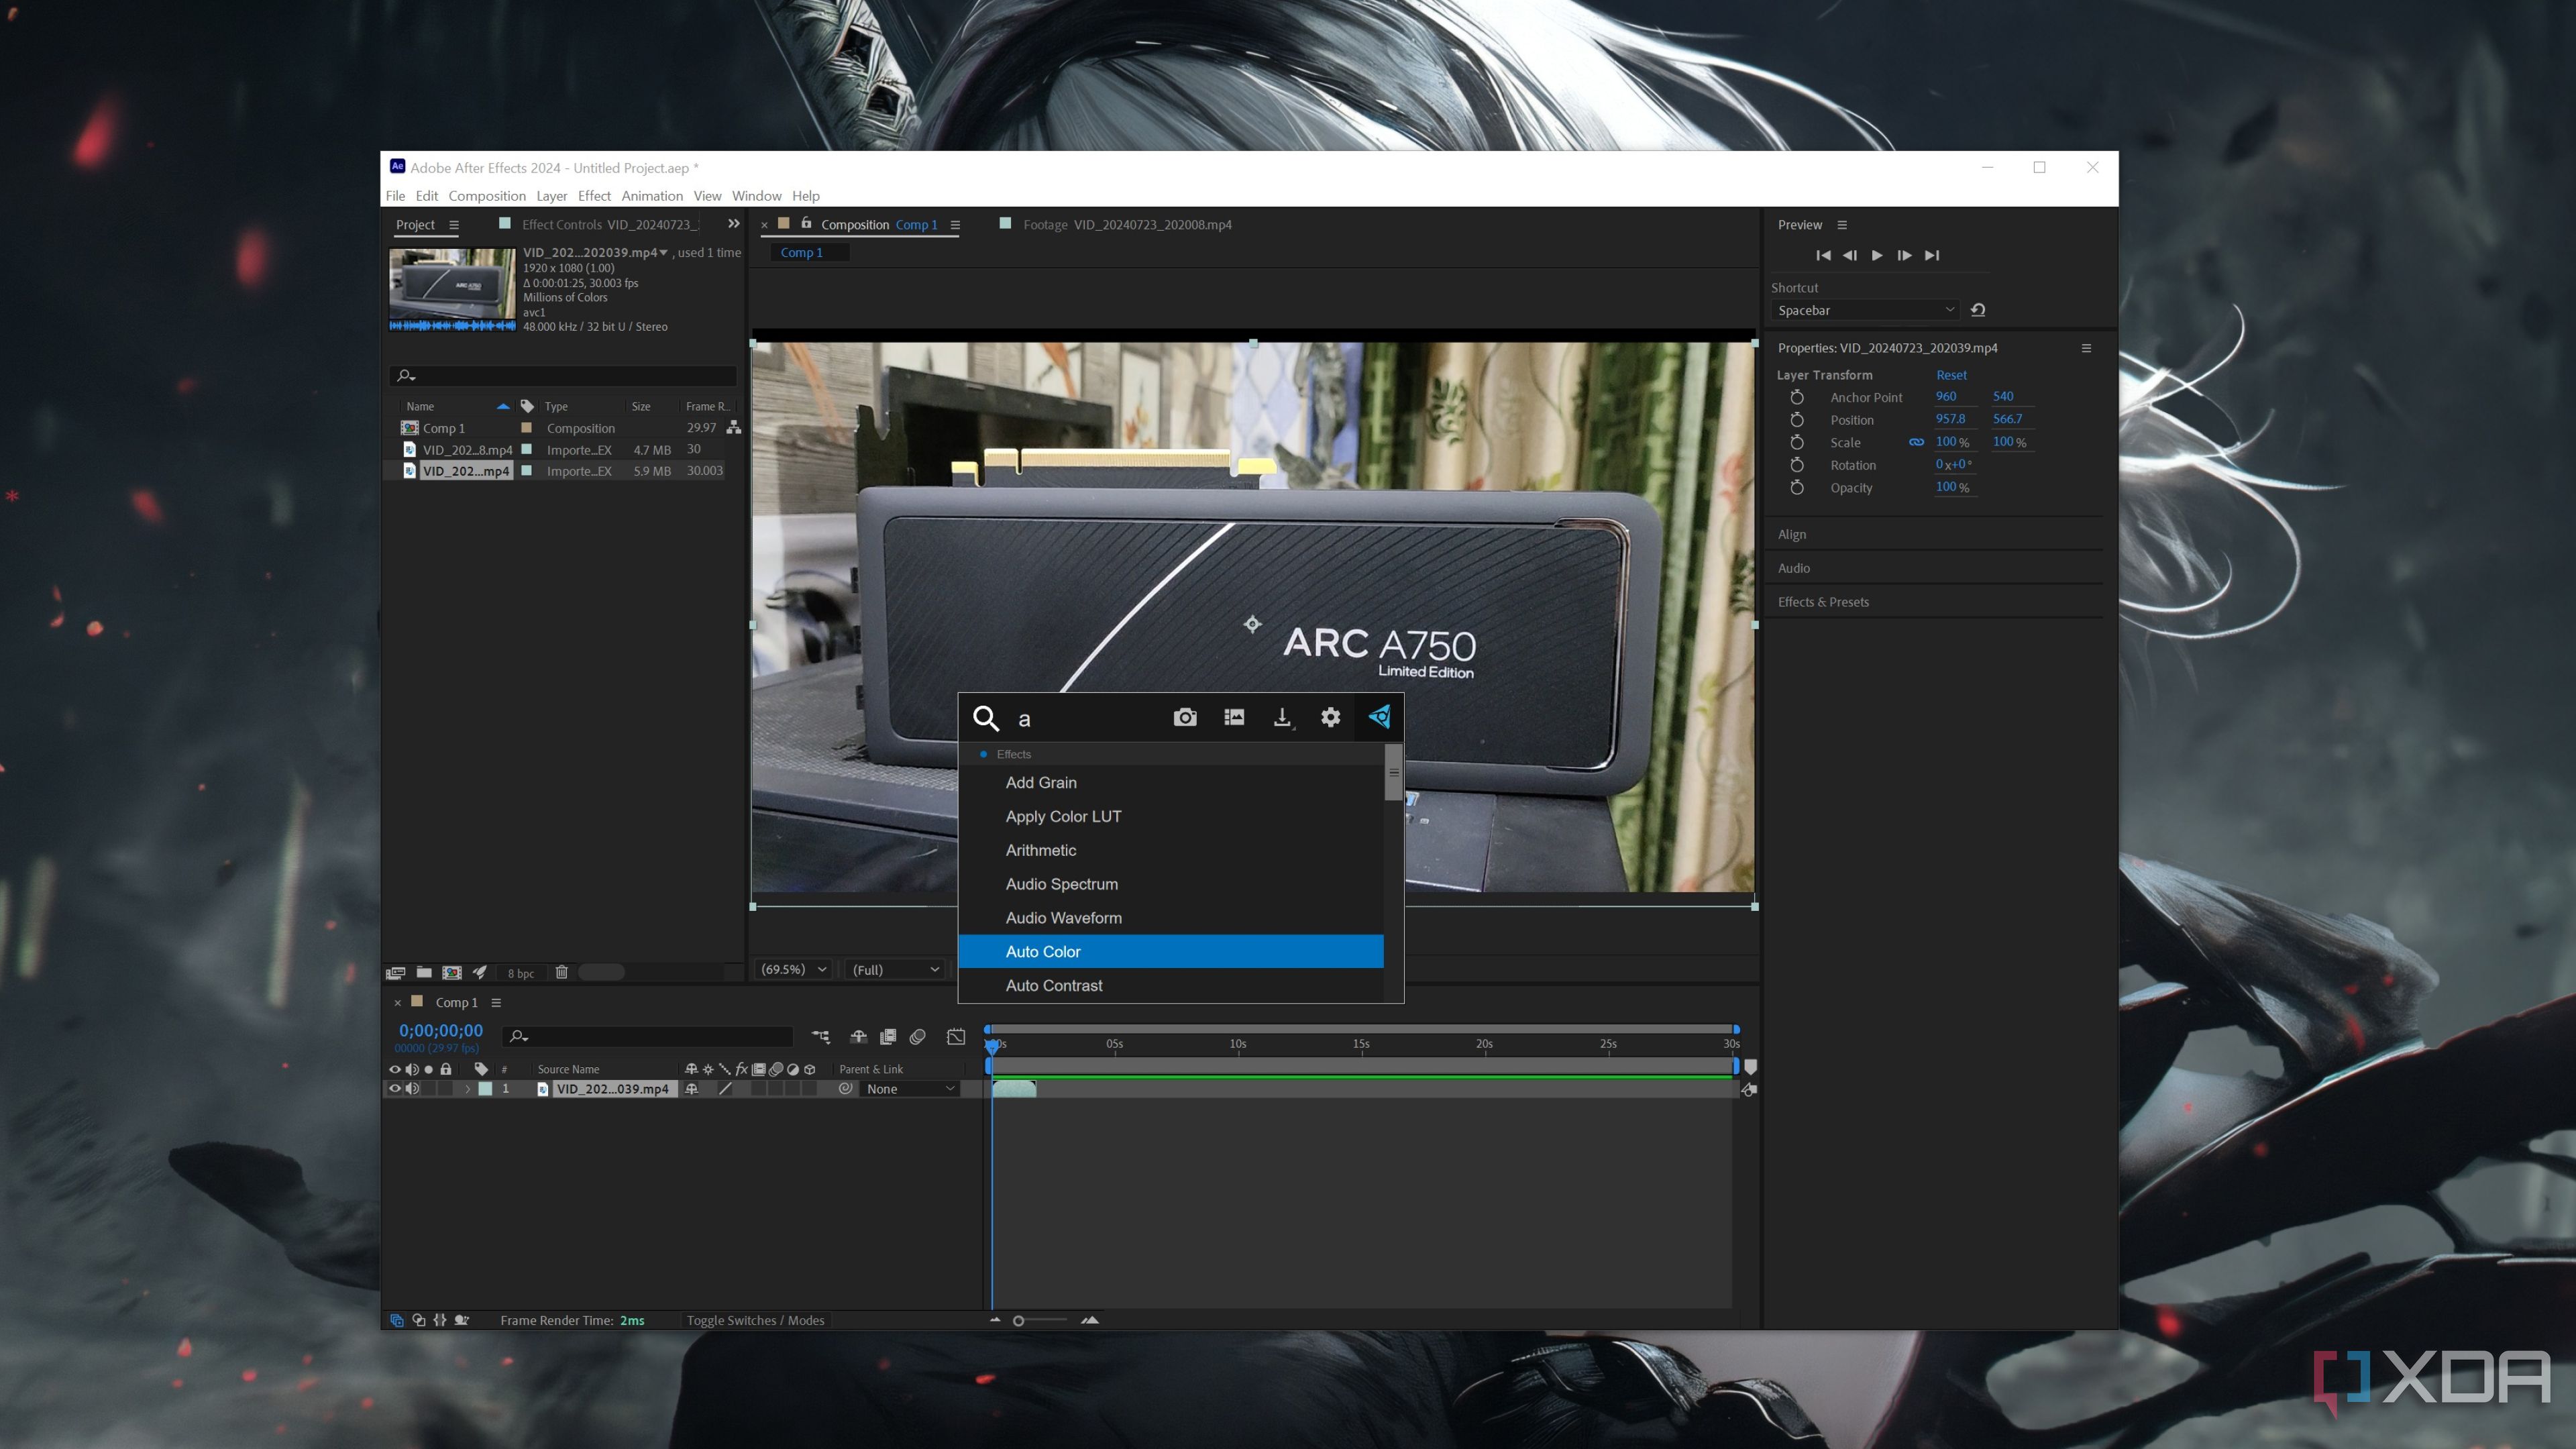Select Auto Contrast effect in list
The height and width of the screenshot is (1449, 2576).
pyautogui.click(x=1170, y=985)
